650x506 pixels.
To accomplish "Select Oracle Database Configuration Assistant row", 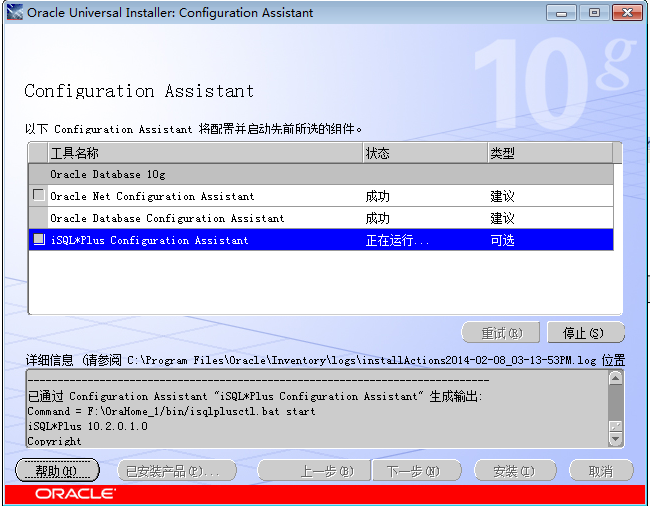I will (321, 218).
